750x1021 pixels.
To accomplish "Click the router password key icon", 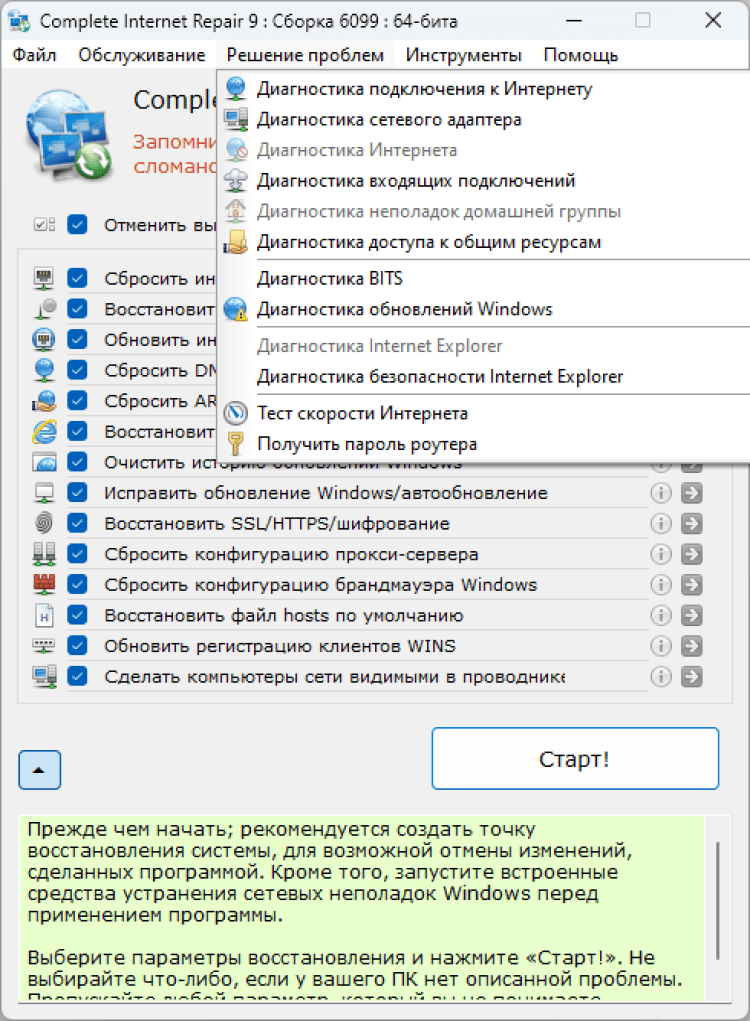I will [x=236, y=443].
